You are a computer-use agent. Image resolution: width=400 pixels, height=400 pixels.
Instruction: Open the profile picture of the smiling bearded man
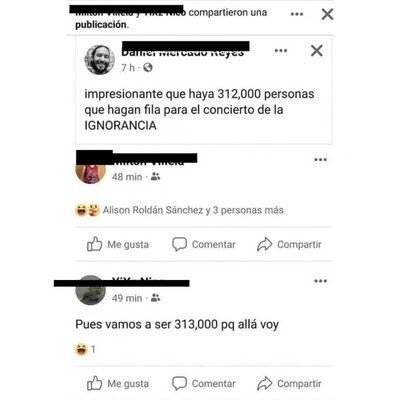coord(99,60)
